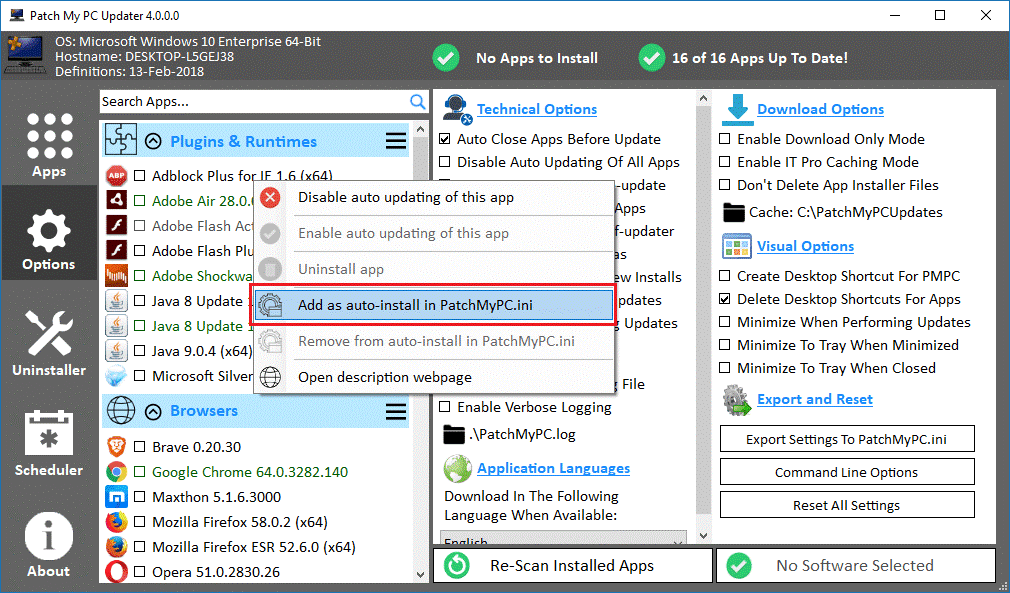The image size is (1010, 593).
Task: Collapse the Browsers category
Action: [153, 411]
